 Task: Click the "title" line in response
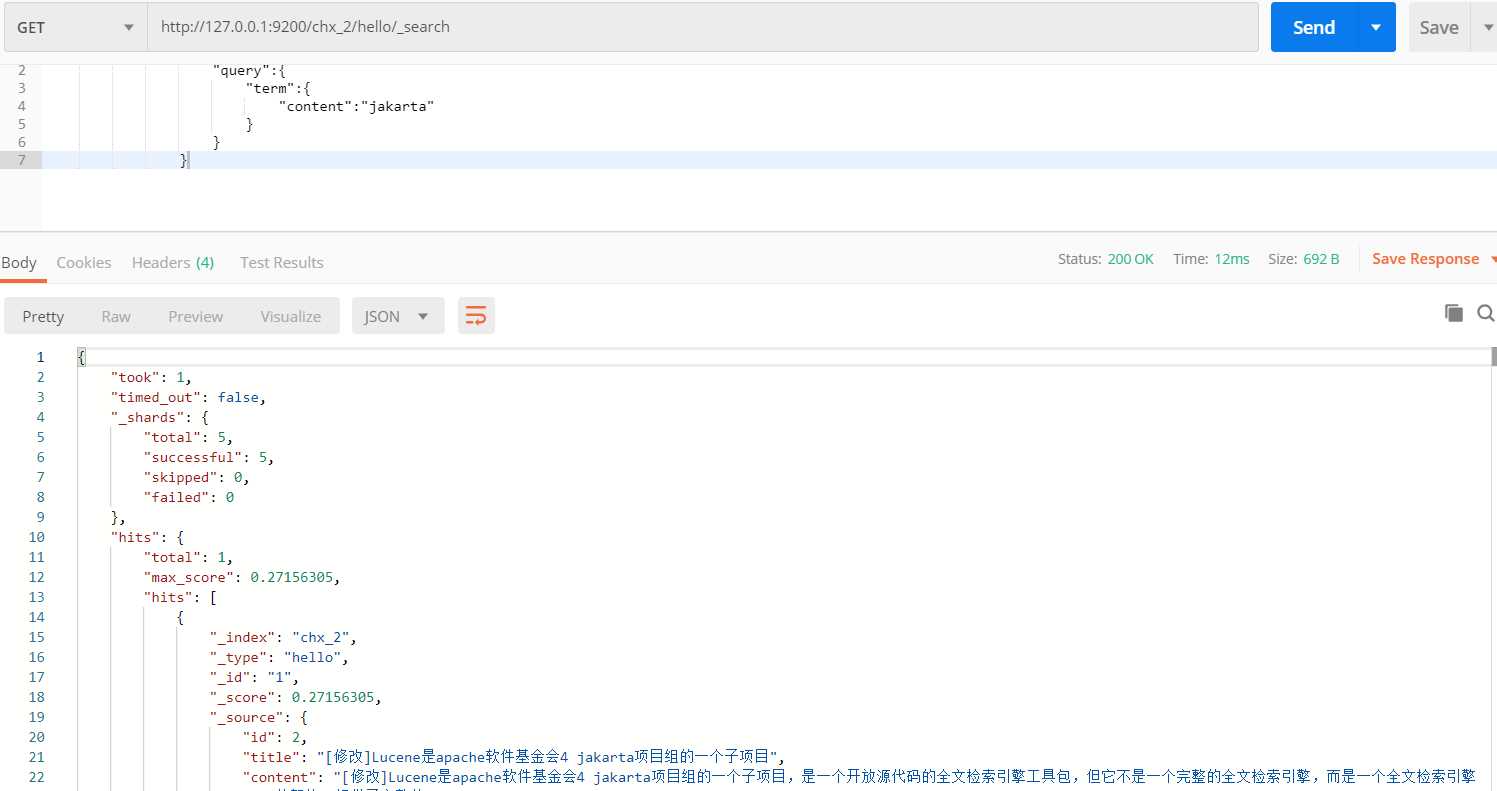(515, 757)
